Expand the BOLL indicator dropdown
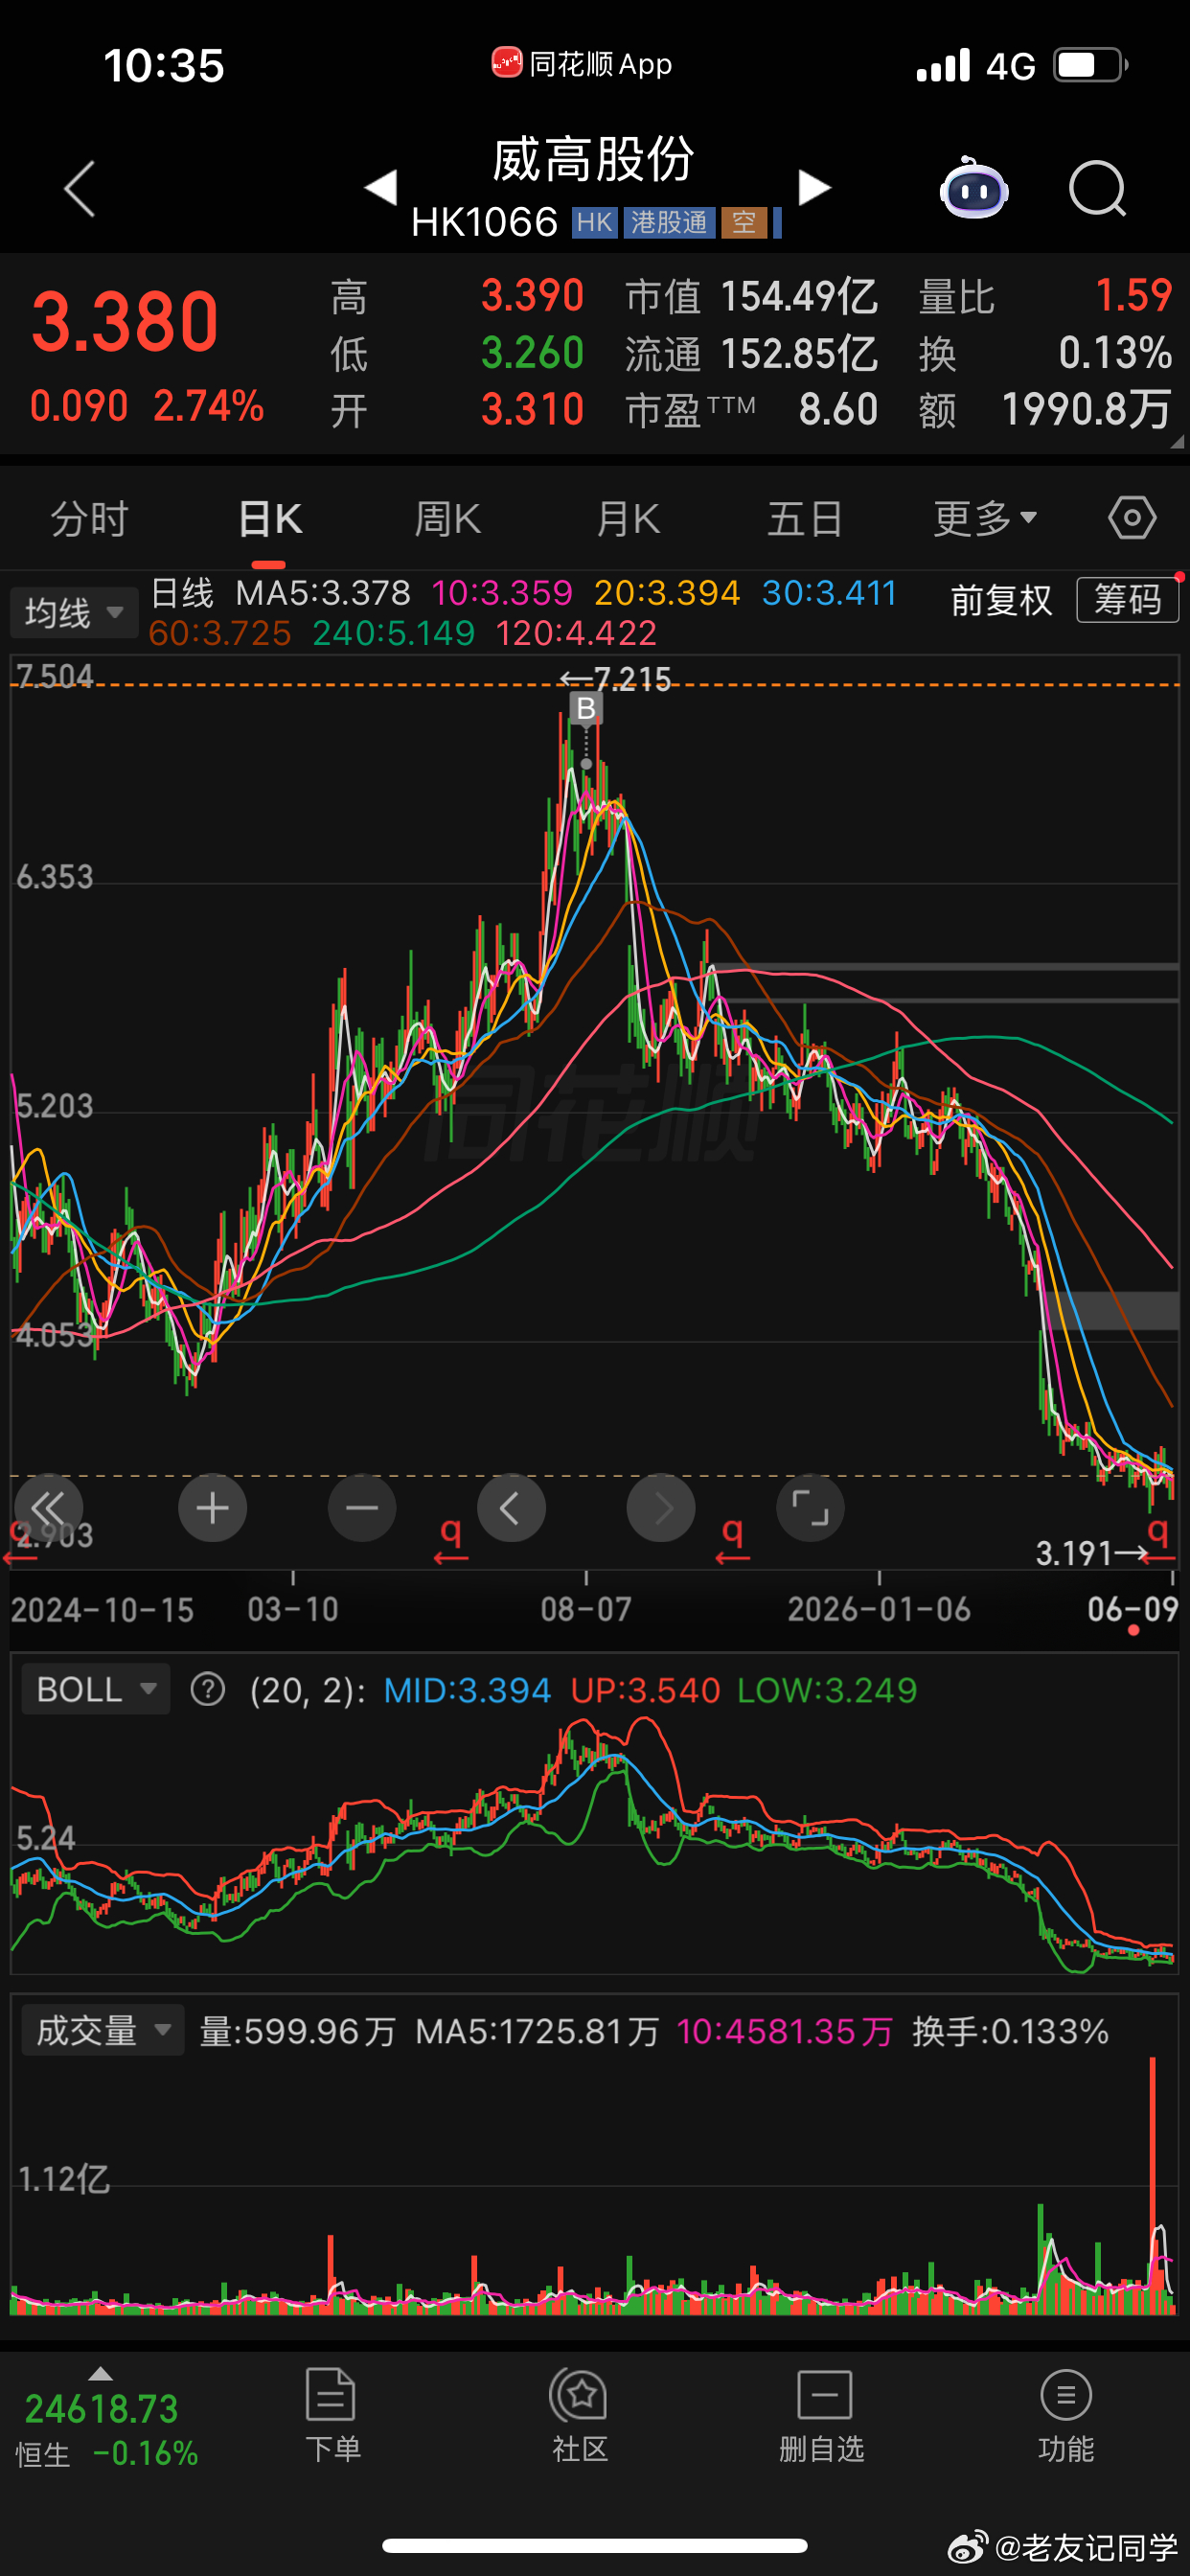1190x2576 pixels. tap(96, 1690)
